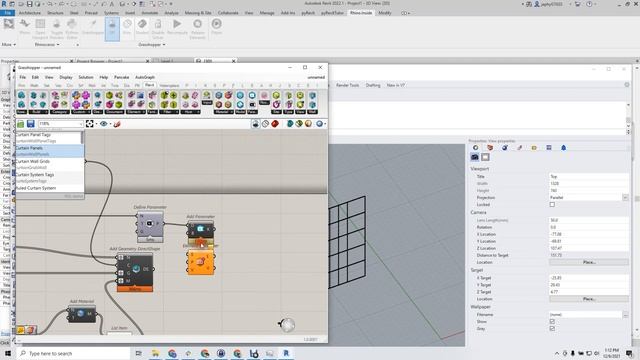Open the Zoom Extents dropdown arrow
640x360 pixels.
click(x=96, y=124)
